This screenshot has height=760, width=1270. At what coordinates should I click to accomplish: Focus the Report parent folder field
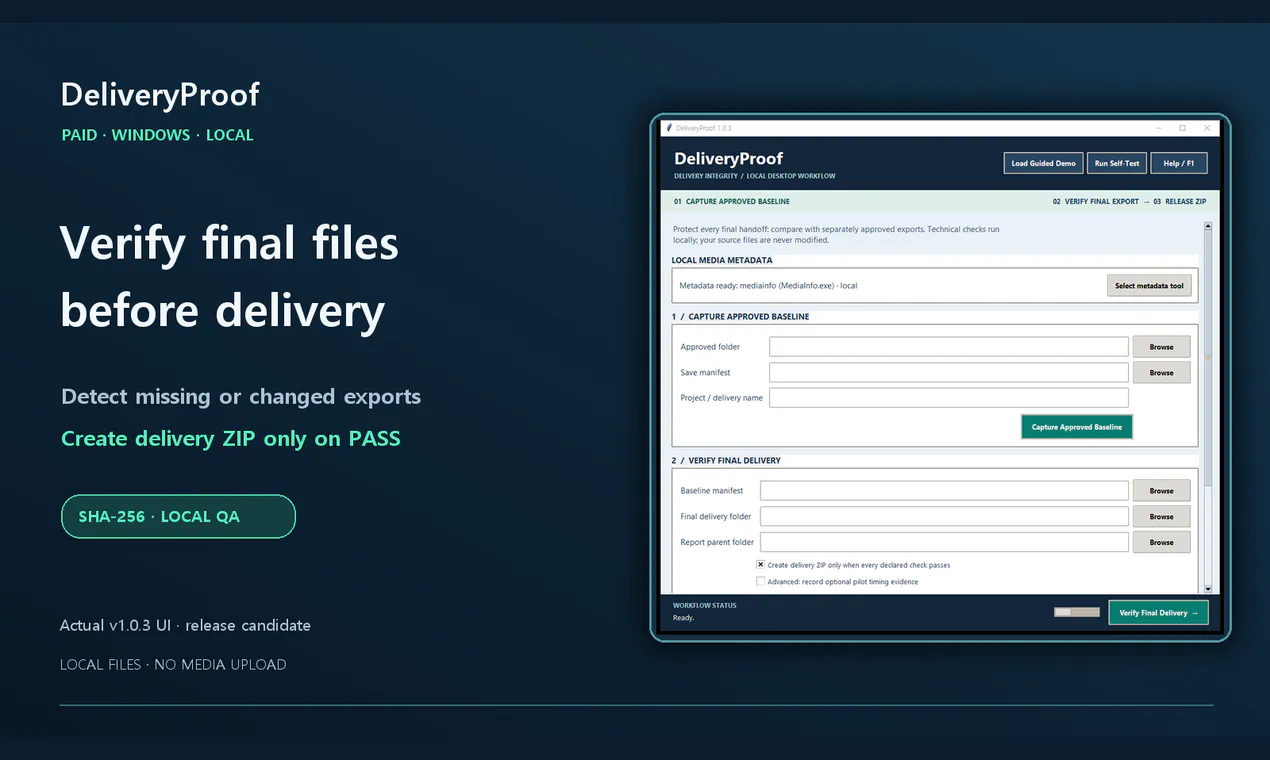945,542
